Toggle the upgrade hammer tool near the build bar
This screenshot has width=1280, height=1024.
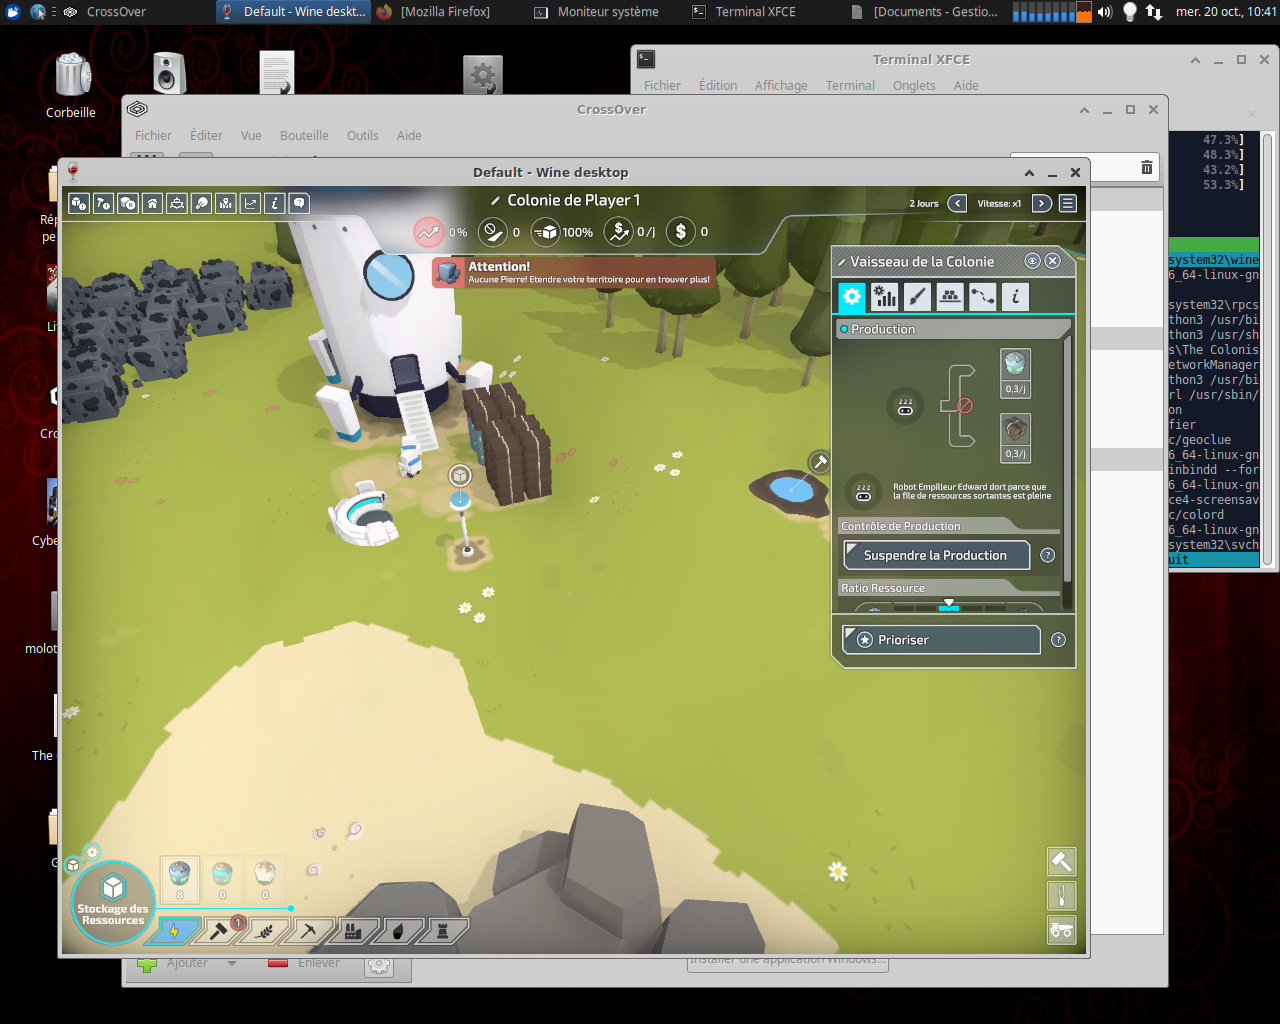click(1061, 861)
